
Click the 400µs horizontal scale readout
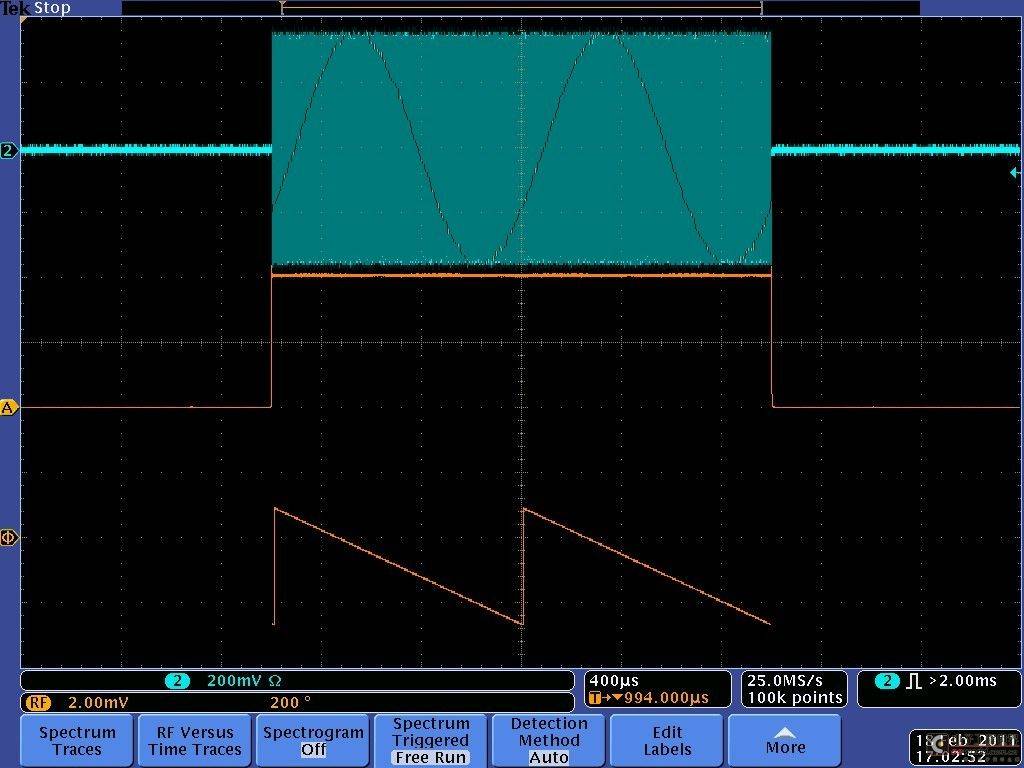point(614,681)
